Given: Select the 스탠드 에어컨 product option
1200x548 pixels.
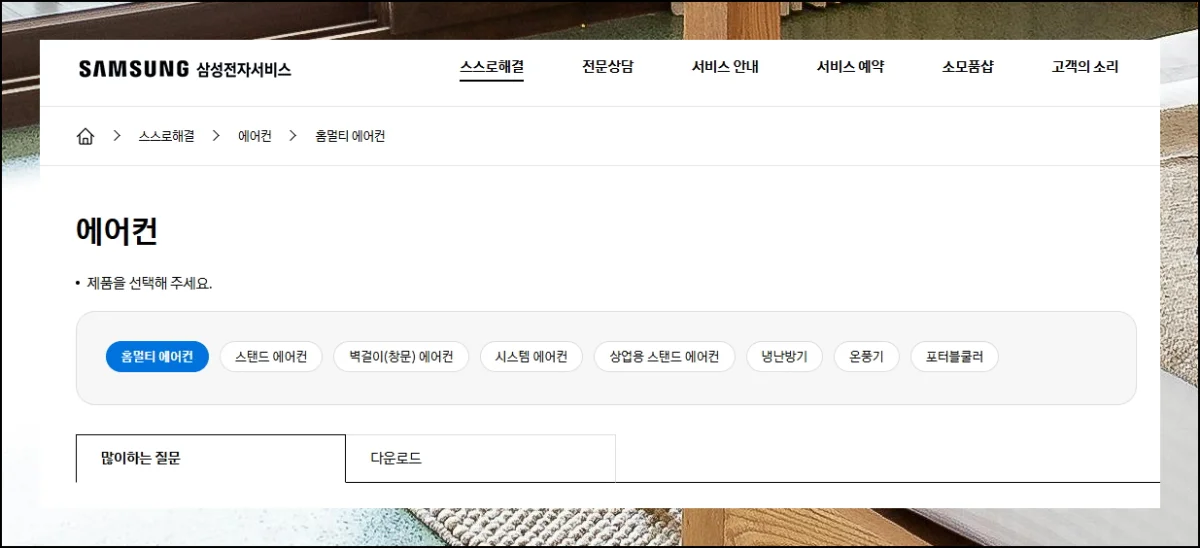Looking at the screenshot, I should tap(271, 357).
